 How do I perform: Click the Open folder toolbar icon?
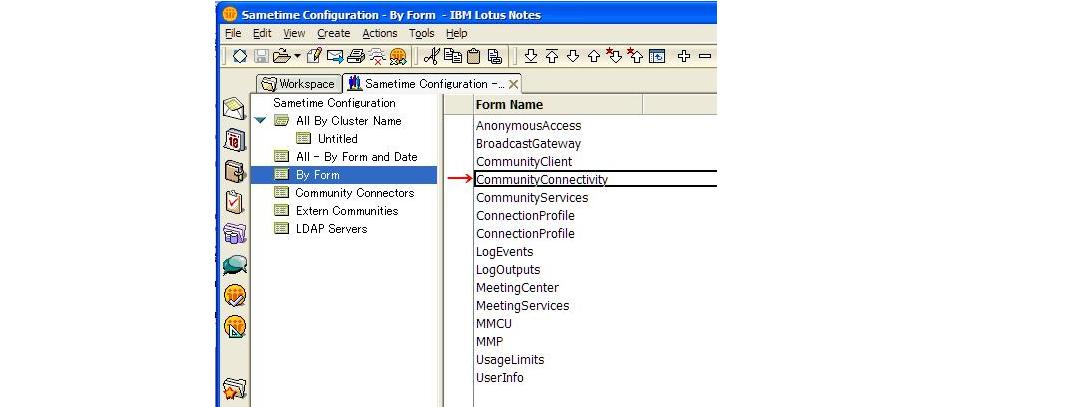pos(282,56)
